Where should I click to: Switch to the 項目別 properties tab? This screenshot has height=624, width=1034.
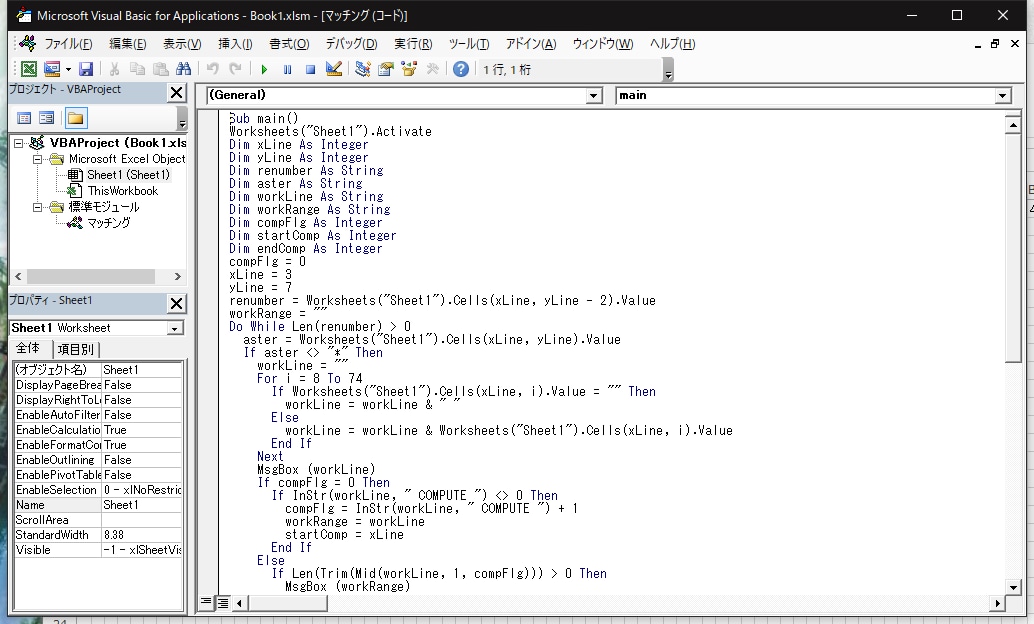point(75,349)
